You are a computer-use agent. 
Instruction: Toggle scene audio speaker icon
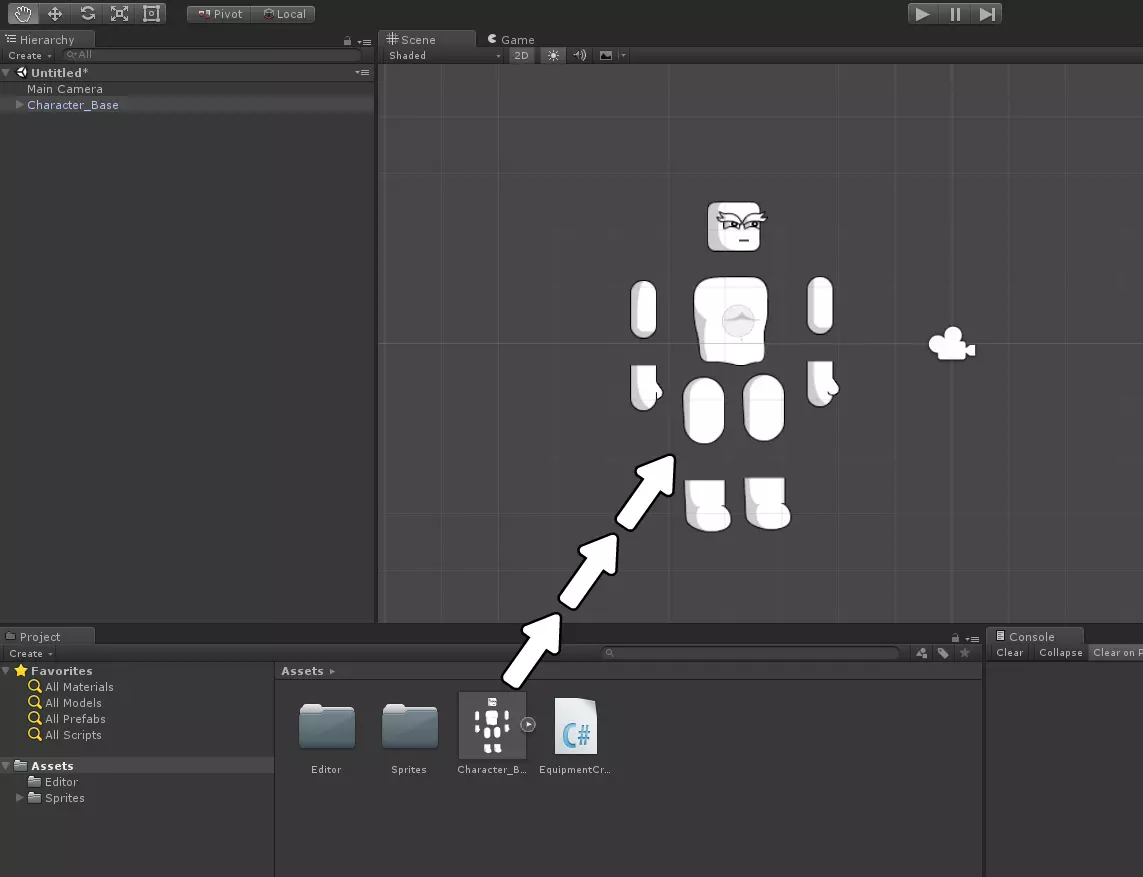pyautogui.click(x=580, y=56)
